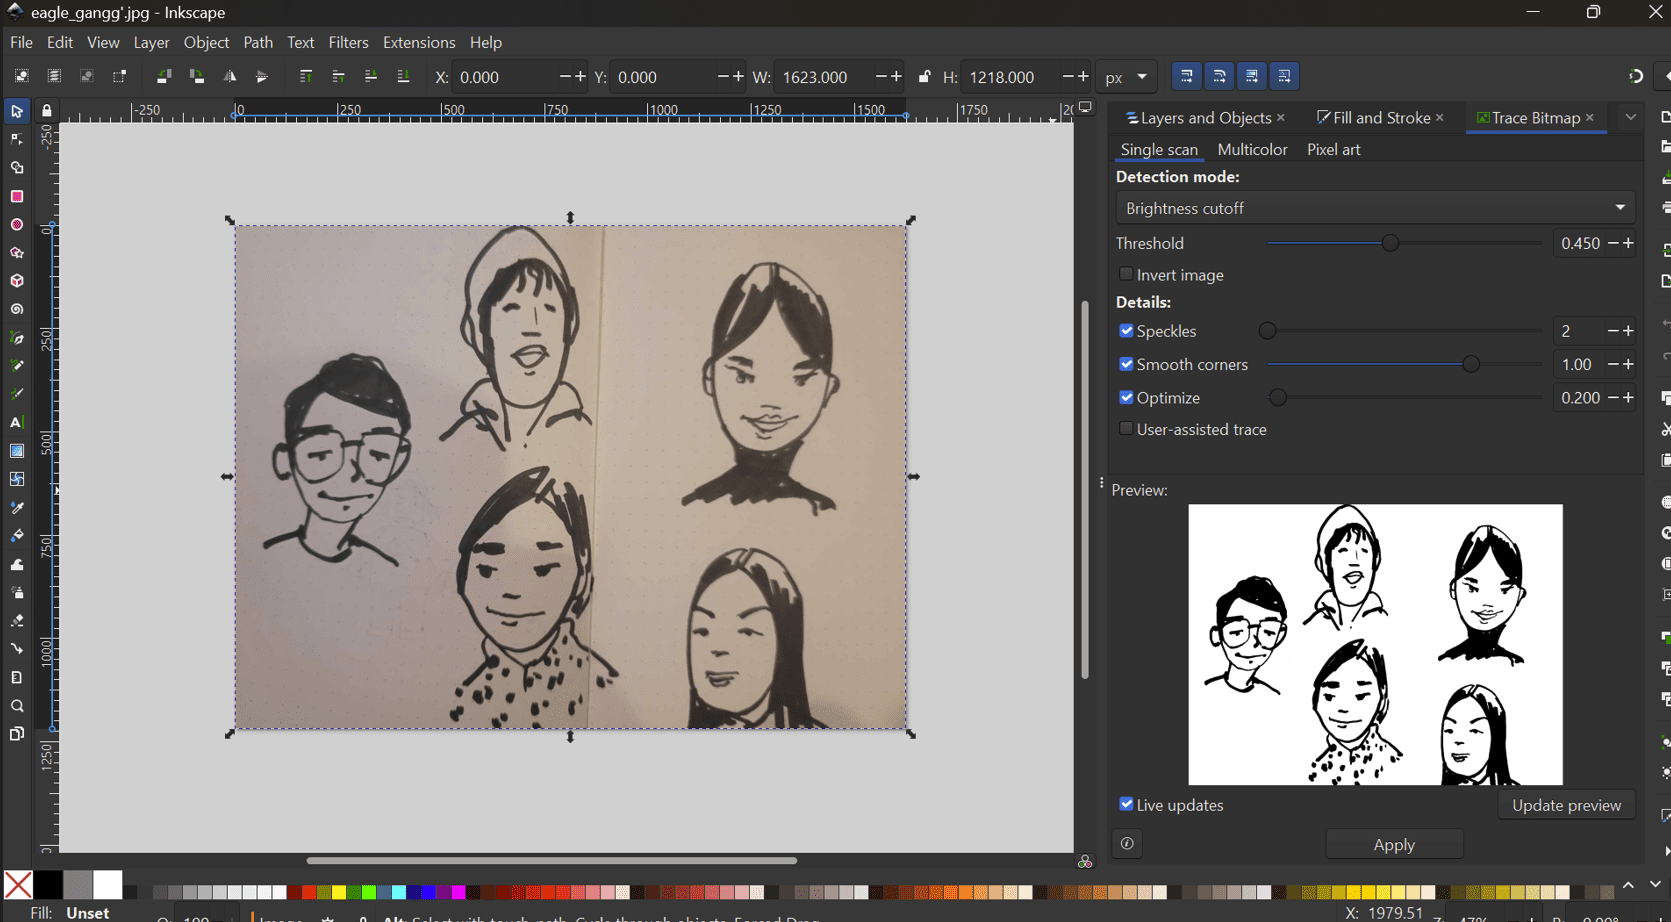Open the File menu
Image resolution: width=1671 pixels, height=922 pixels.
point(21,43)
